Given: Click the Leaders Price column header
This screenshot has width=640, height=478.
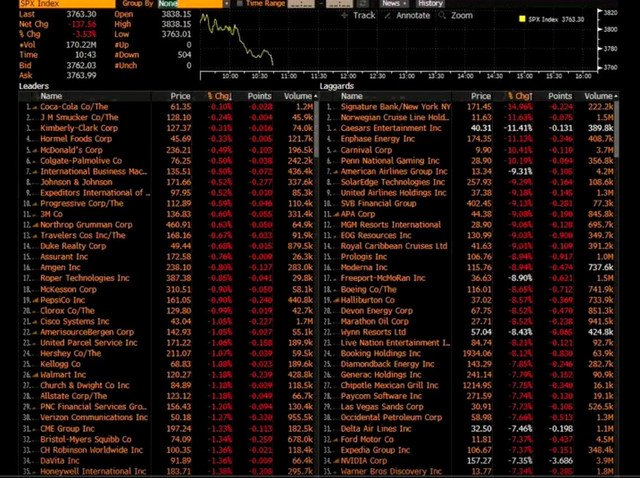Looking at the screenshot, I should tap(180, 96).
